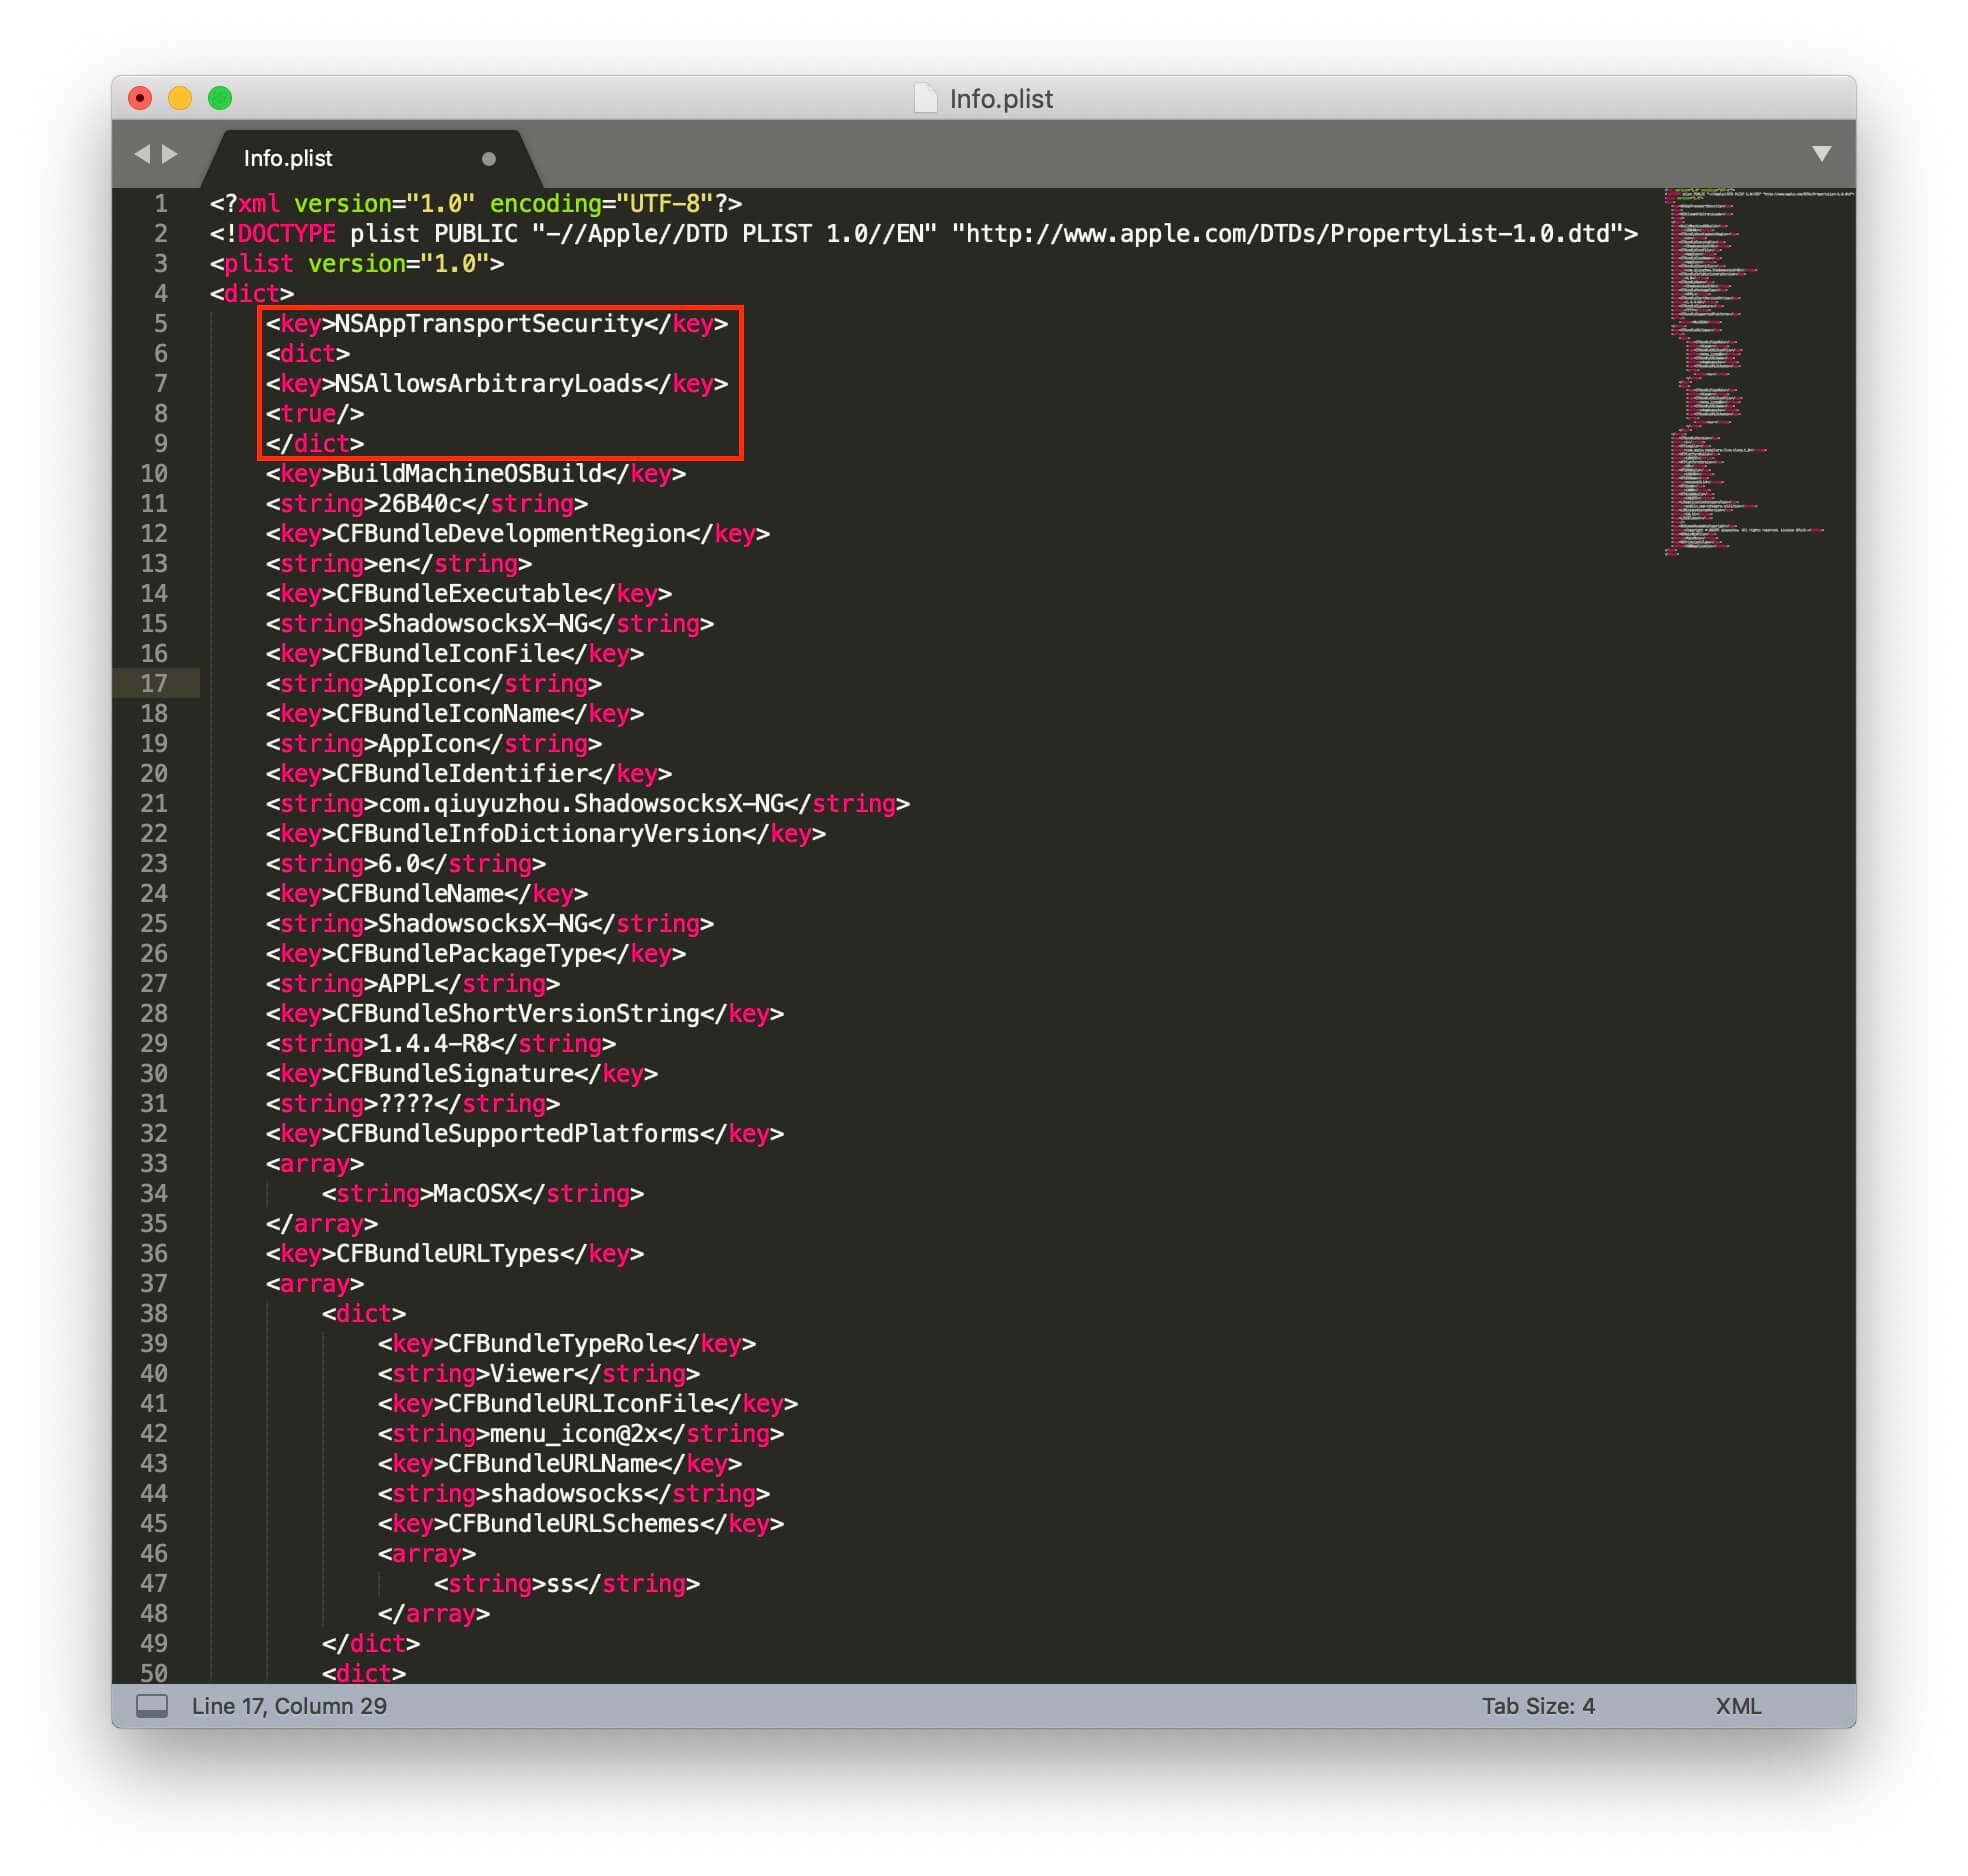This screenshot has height=1876, width=1968.
Task: Click the yellow minimize window button
Action: [x=180, y=98]
